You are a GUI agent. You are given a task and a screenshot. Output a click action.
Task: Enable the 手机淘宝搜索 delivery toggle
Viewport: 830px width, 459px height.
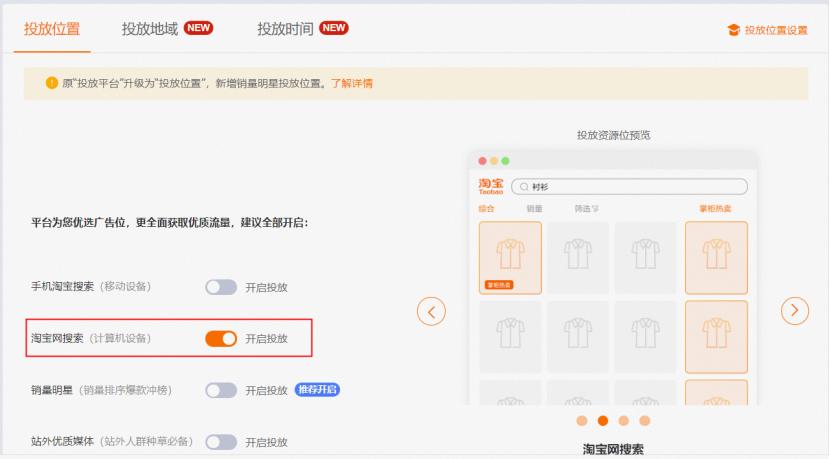221,287
